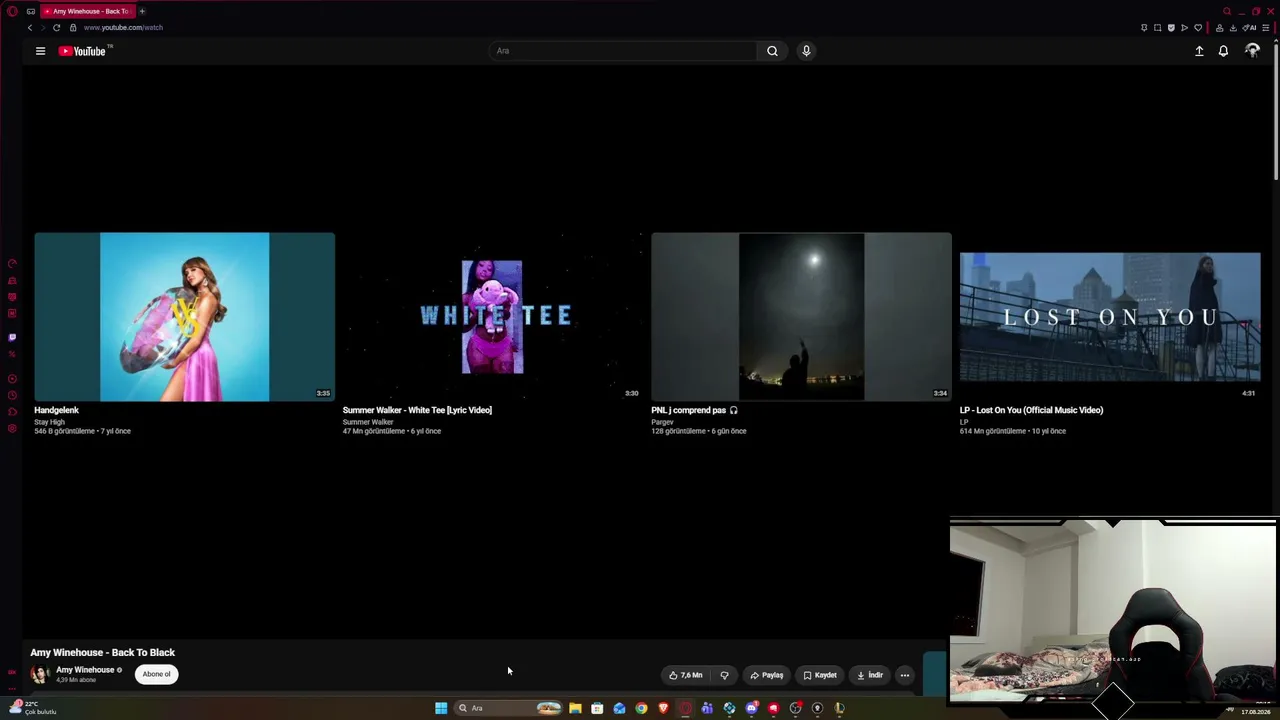Click the Paylaş share button

(x=767, y=675)
